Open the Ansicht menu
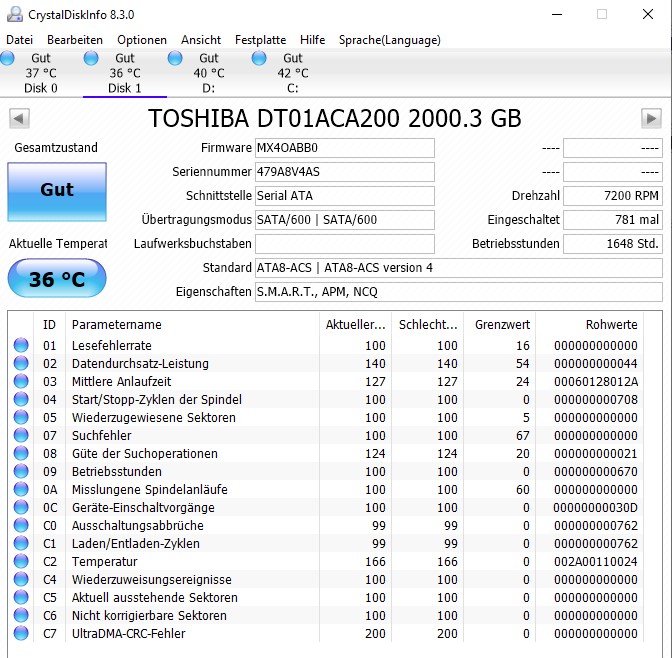This screenshot has height=658, width=672. (201, 40)
